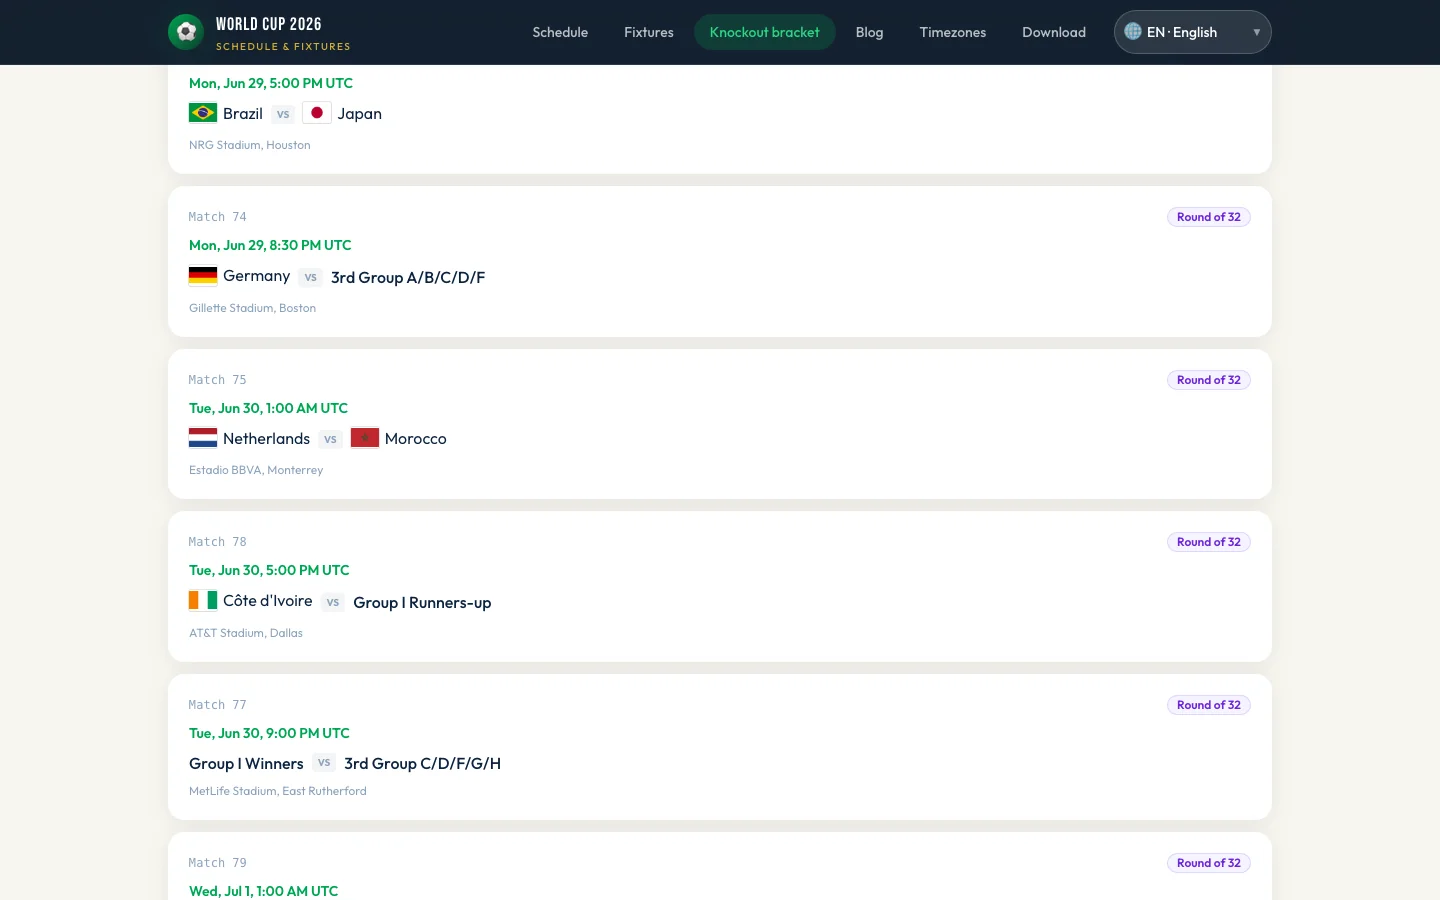Click the soccer ball logo icon
This screenshot has height=900, width=1440.
[186, 32]
